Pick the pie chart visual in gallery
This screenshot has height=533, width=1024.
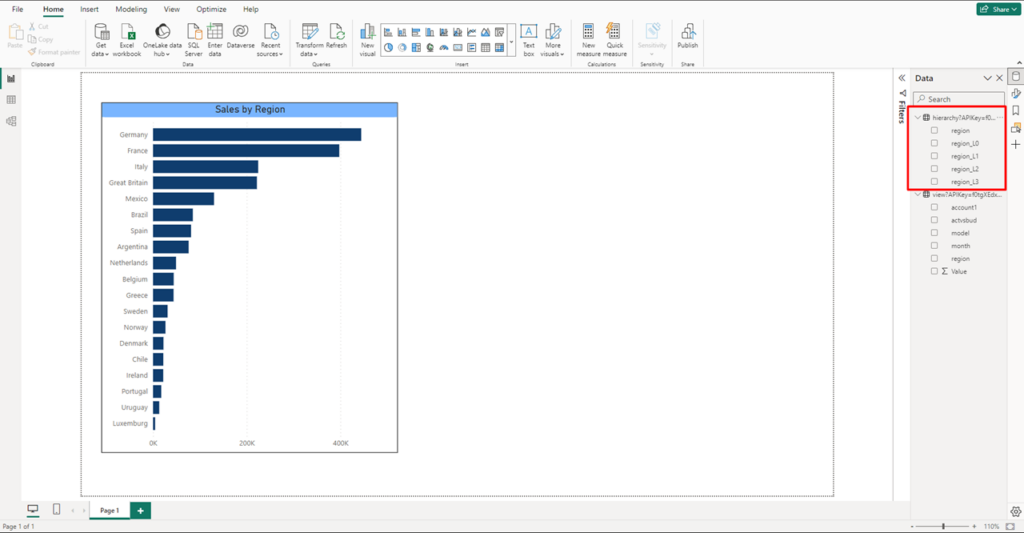[x=388, y=48]
